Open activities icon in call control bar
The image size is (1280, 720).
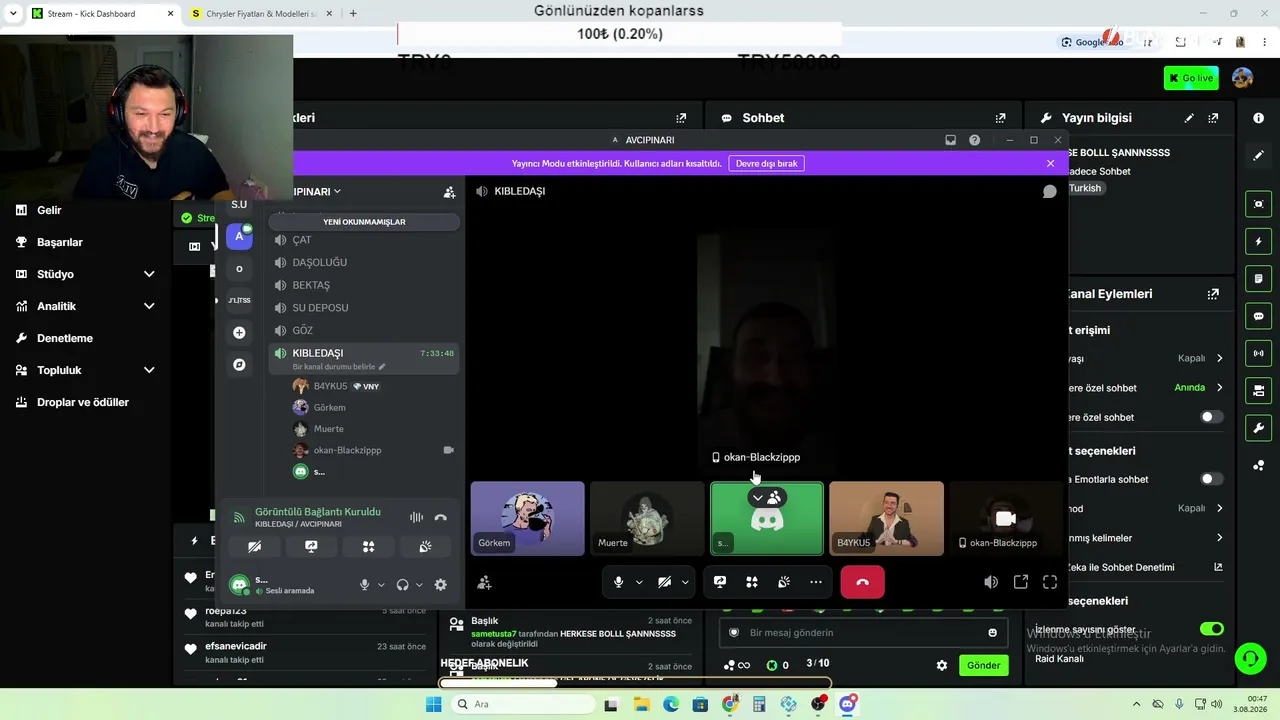tap(752, 582)
